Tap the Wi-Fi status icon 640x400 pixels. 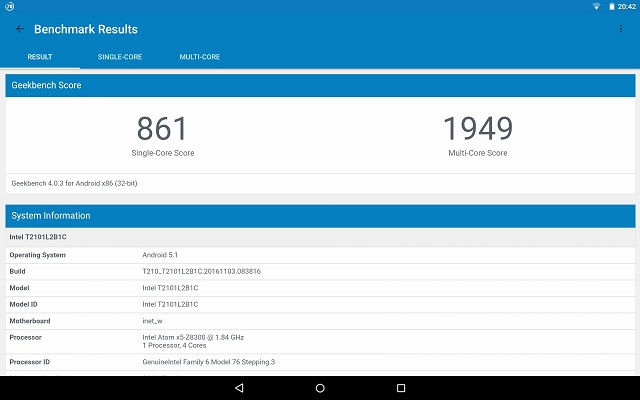point(597,6)
